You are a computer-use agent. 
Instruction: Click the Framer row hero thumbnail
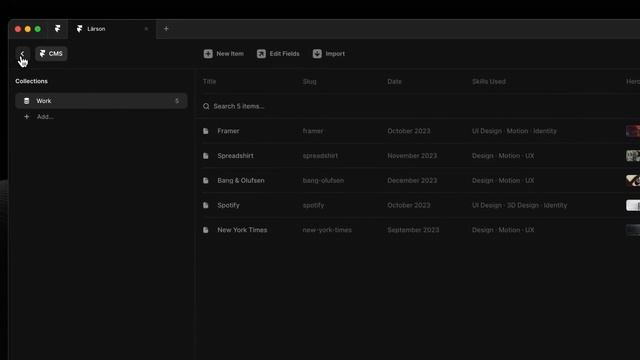tap(633, 131)
